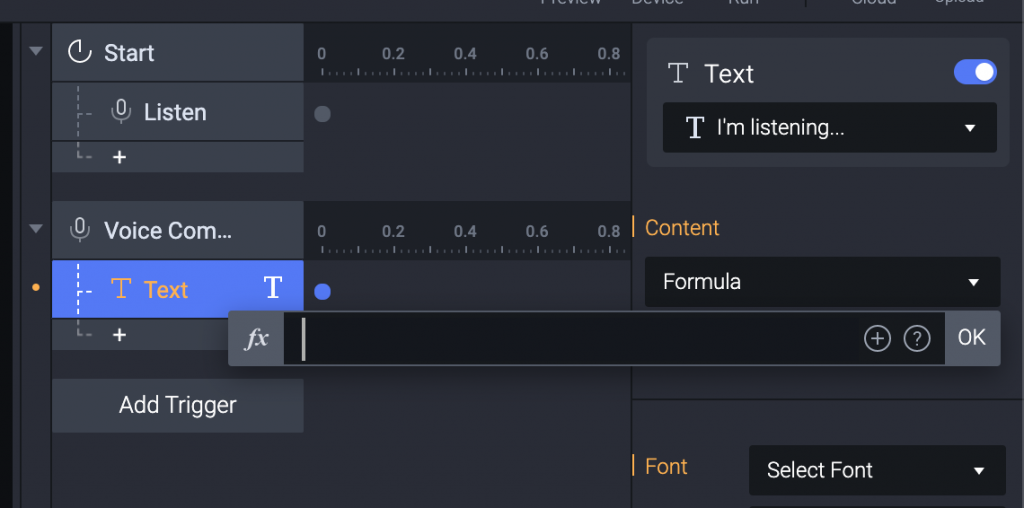Click the microphone icon beside Listen
This screenshot has width=1024, height=508.
(x=121, y=112)
